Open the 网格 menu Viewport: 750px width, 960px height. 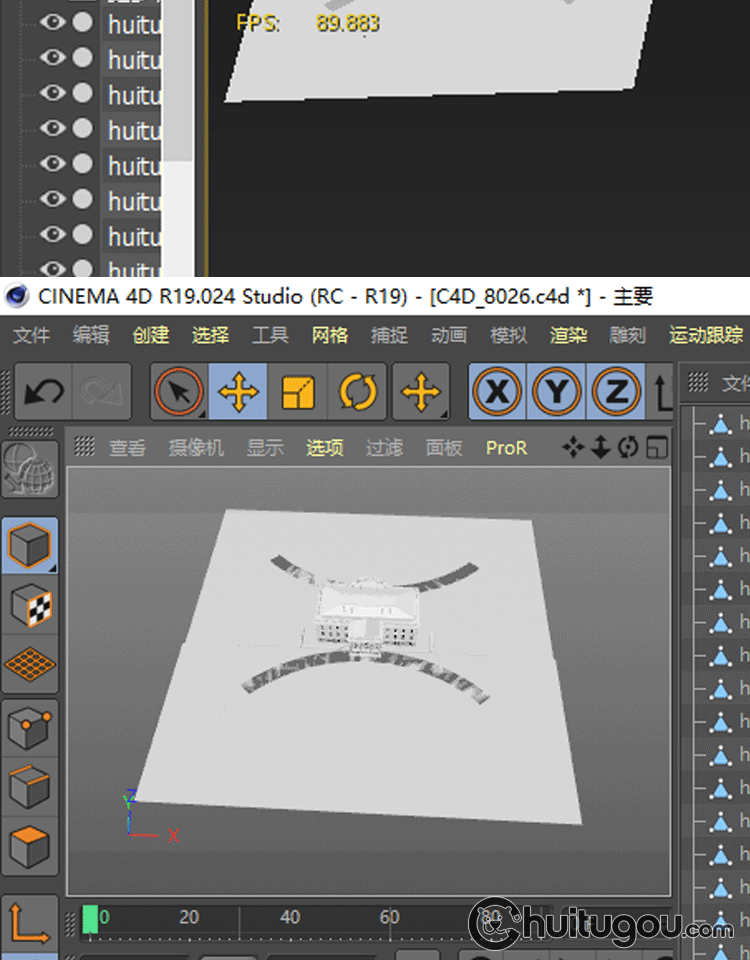click(x=329, y=335)
